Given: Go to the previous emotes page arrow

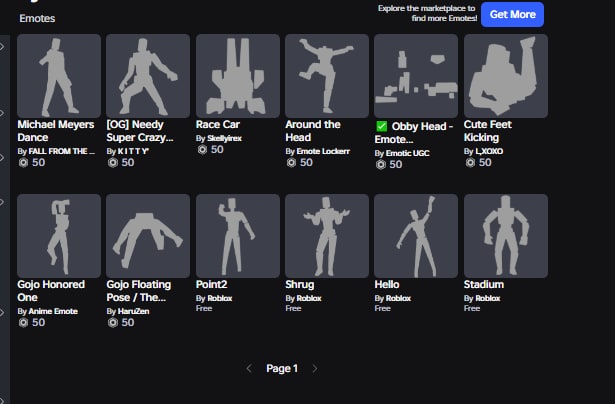Looking at the screenshot, I should coord(249,368).
